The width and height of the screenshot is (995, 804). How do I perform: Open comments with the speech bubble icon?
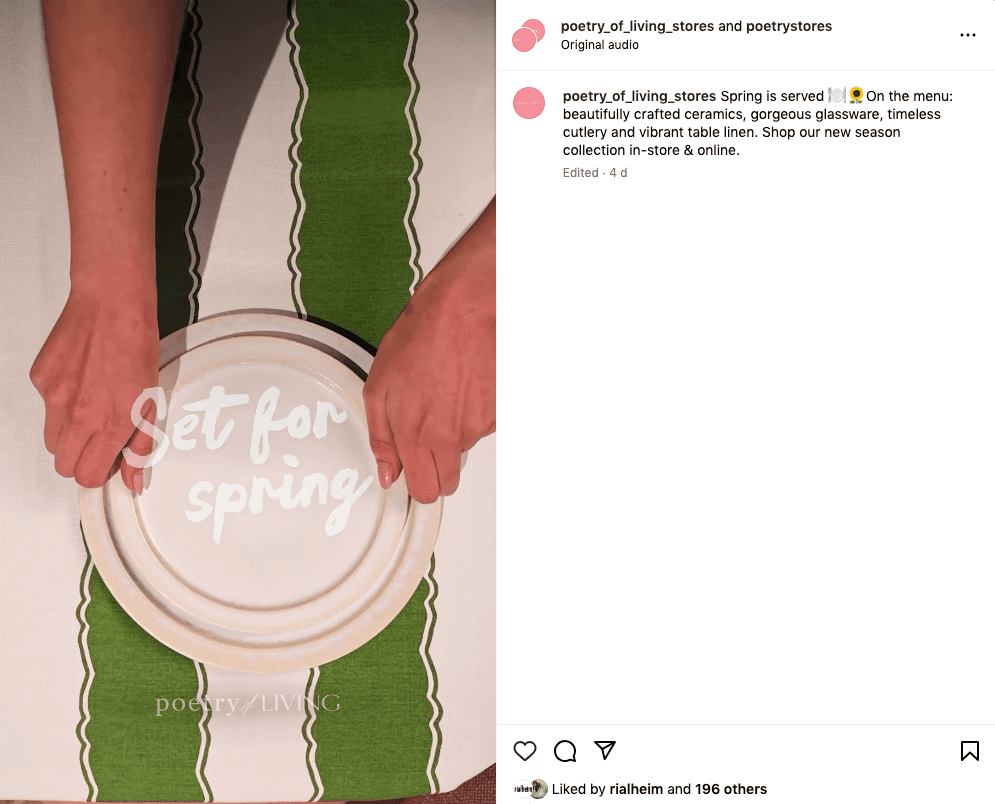[x=565, y=751]
